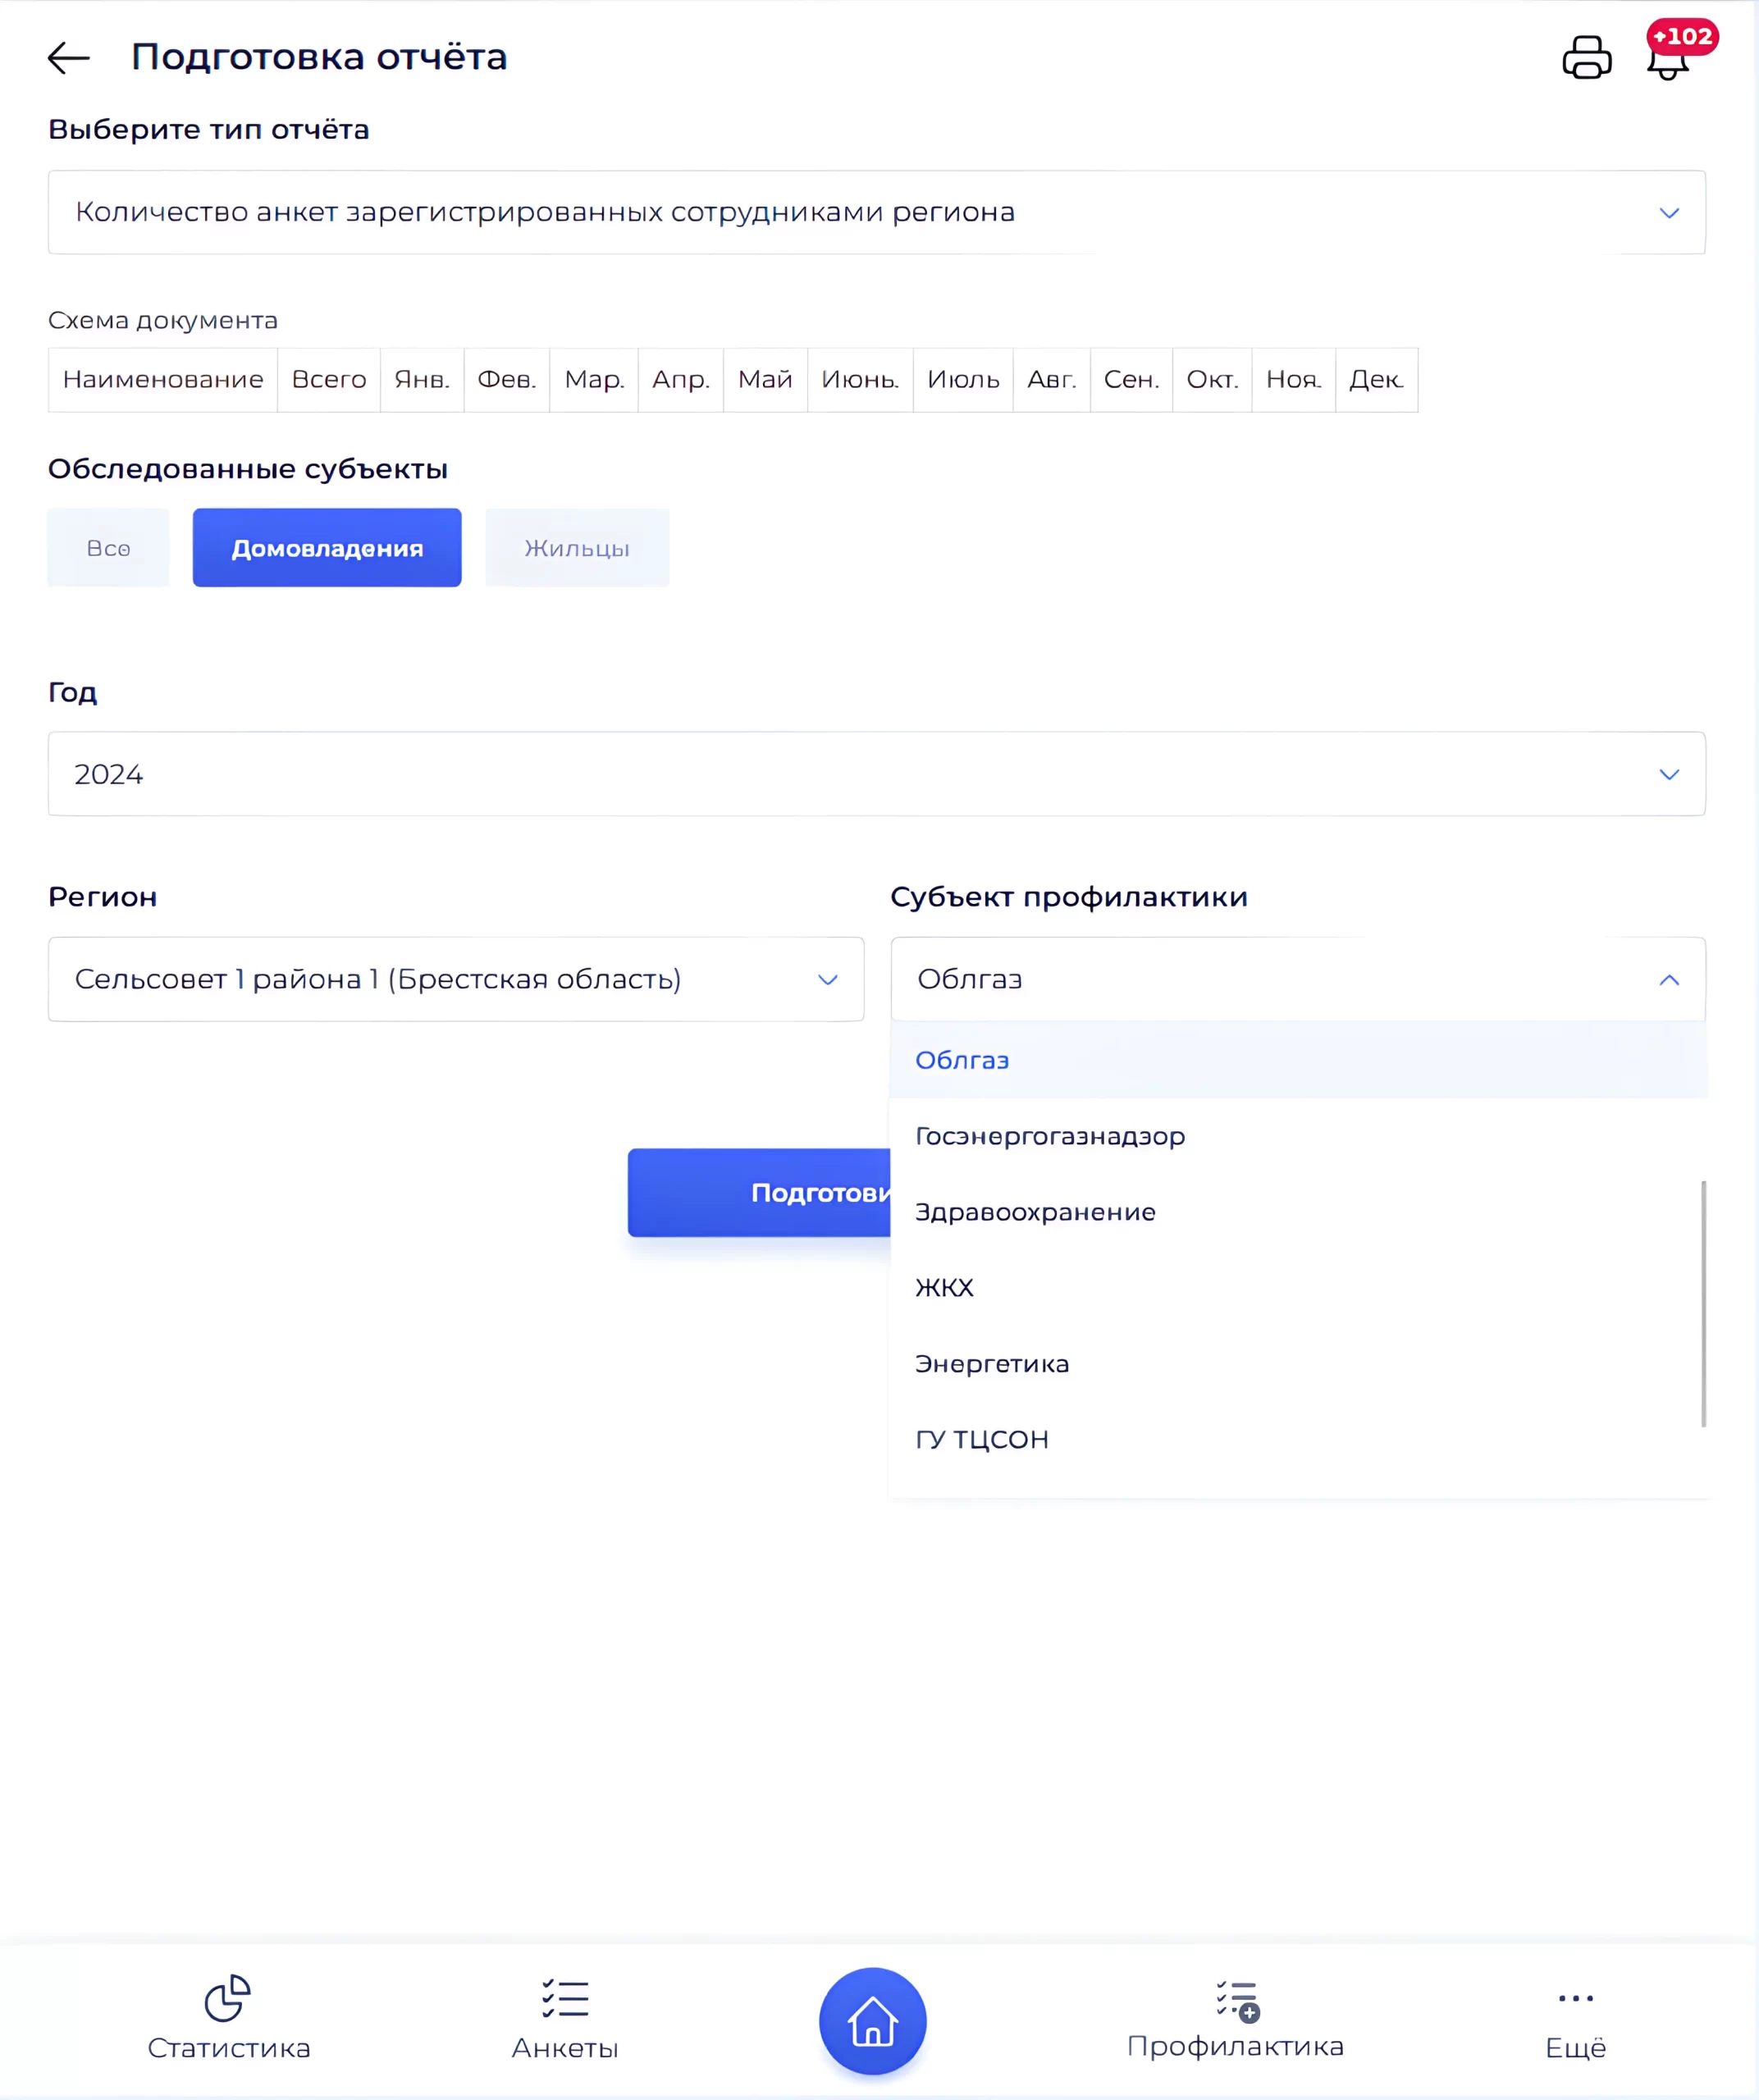Image resolution: width=1759 pixels, height=2100 pixels.
Task: Click the Подготовка отчёта page title
Action: 319,57
